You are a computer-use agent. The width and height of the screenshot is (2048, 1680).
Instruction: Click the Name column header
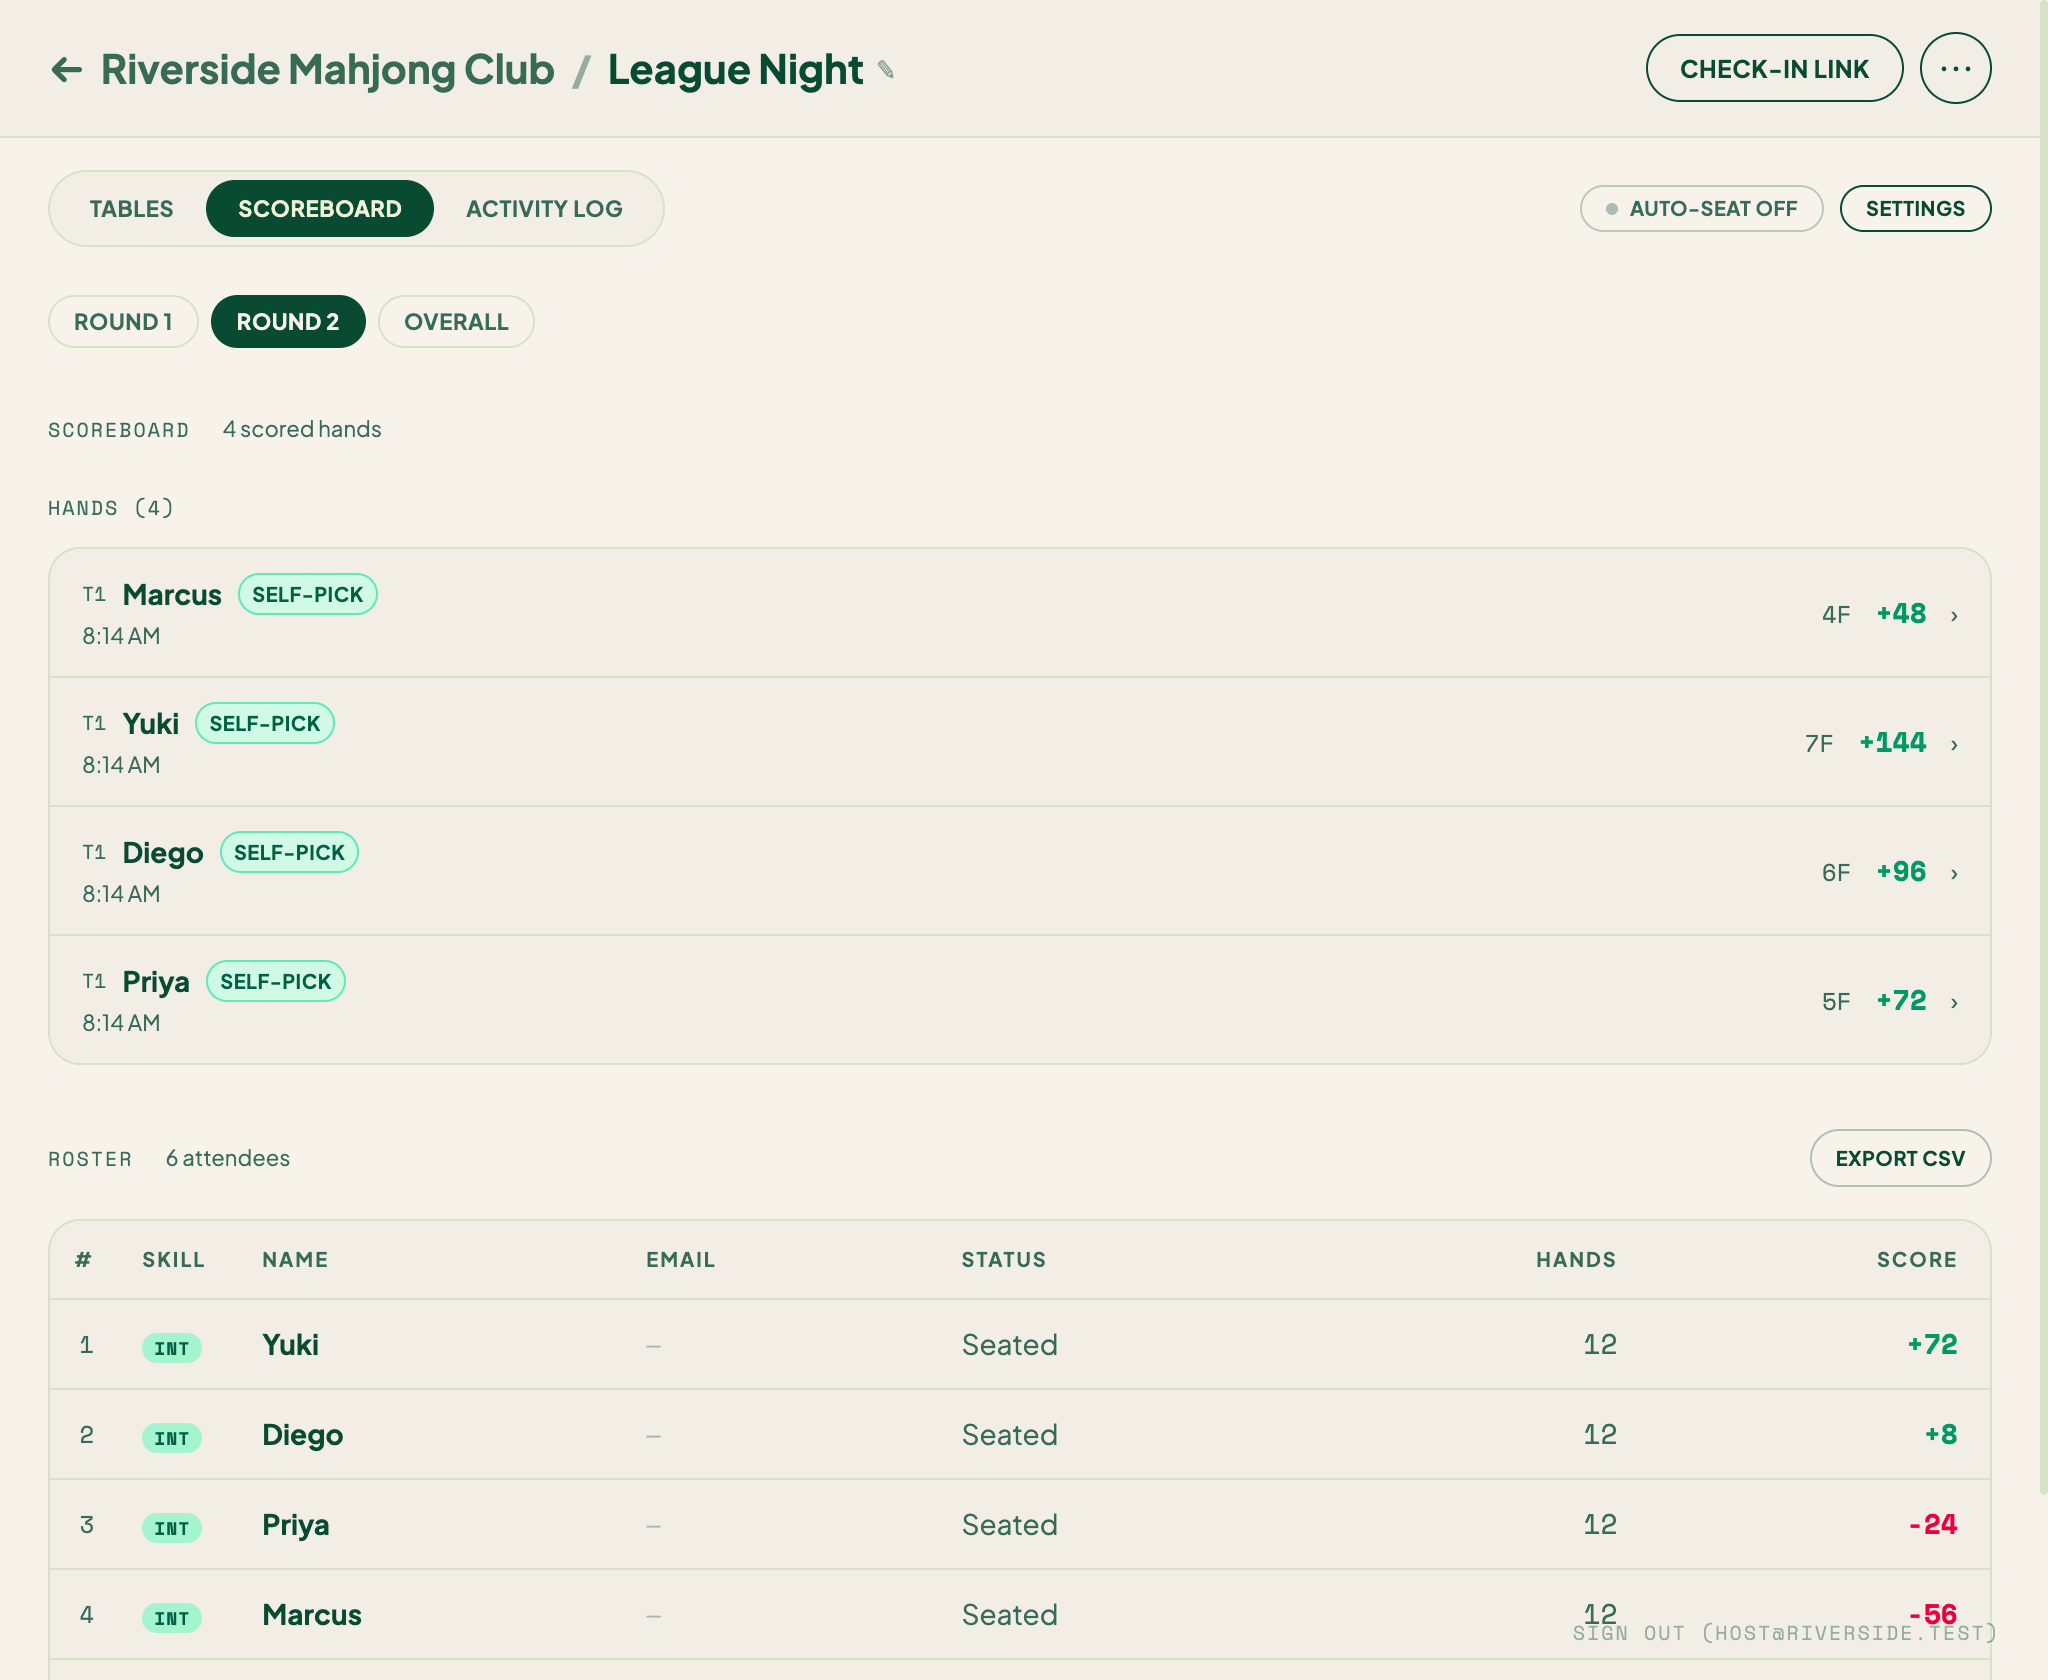295,1260
